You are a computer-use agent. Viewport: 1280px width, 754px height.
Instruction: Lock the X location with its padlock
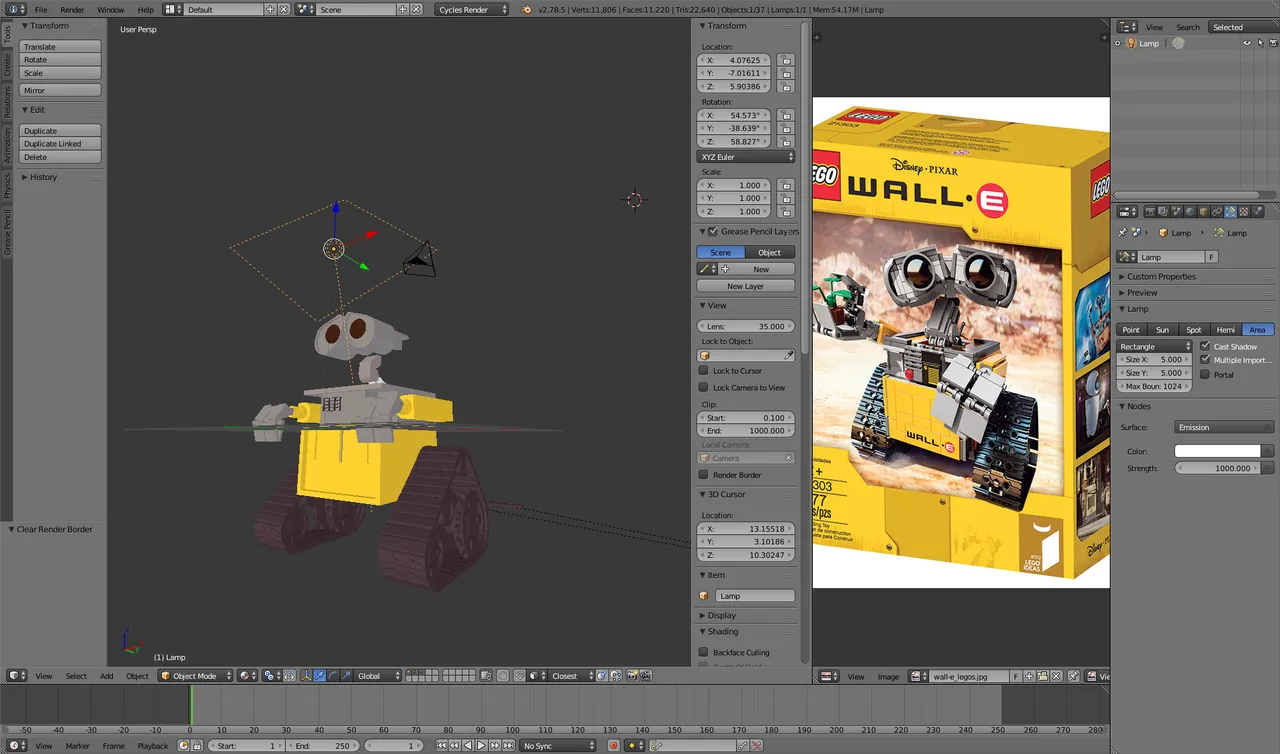click(x=786, y=60)
